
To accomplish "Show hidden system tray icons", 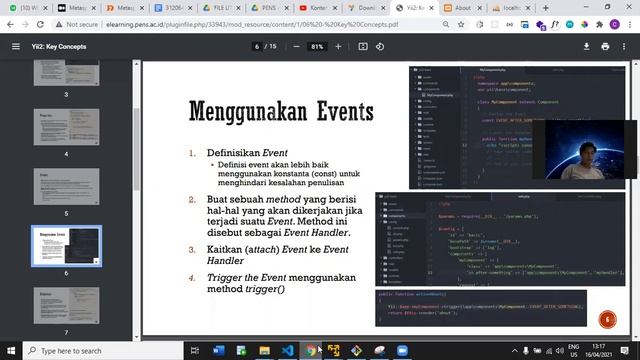I will point(514,351).
